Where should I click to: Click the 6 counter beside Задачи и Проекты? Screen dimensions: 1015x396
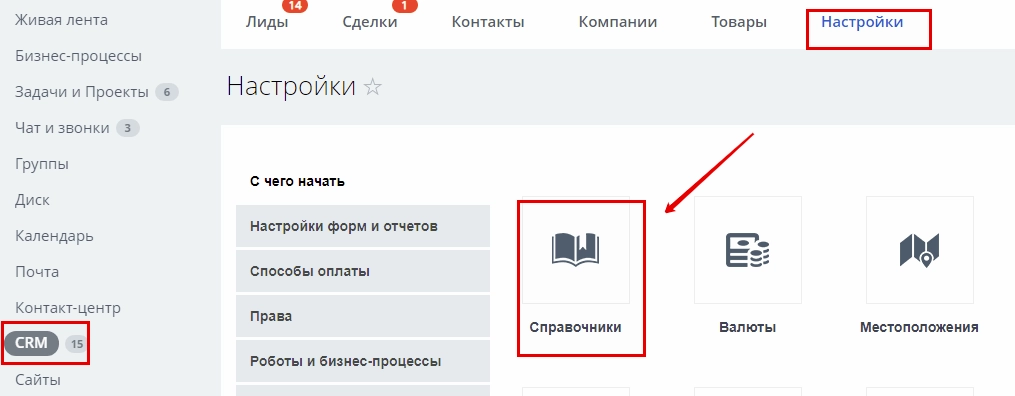(166, 93)
